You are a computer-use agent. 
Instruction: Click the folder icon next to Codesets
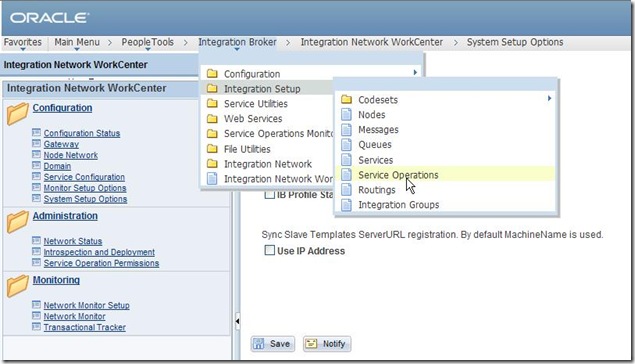click(346, 99)
